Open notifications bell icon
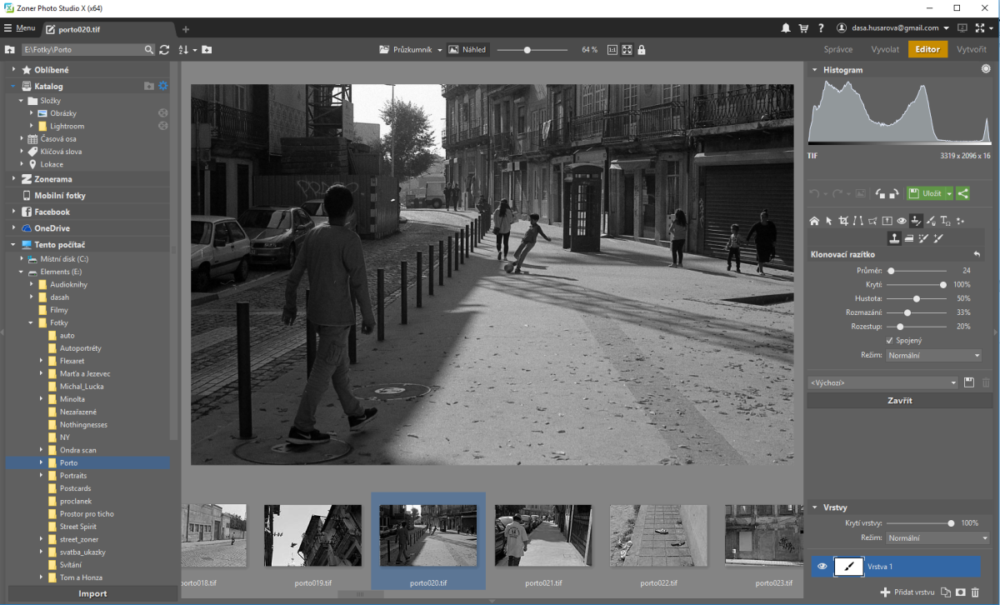 786,28
